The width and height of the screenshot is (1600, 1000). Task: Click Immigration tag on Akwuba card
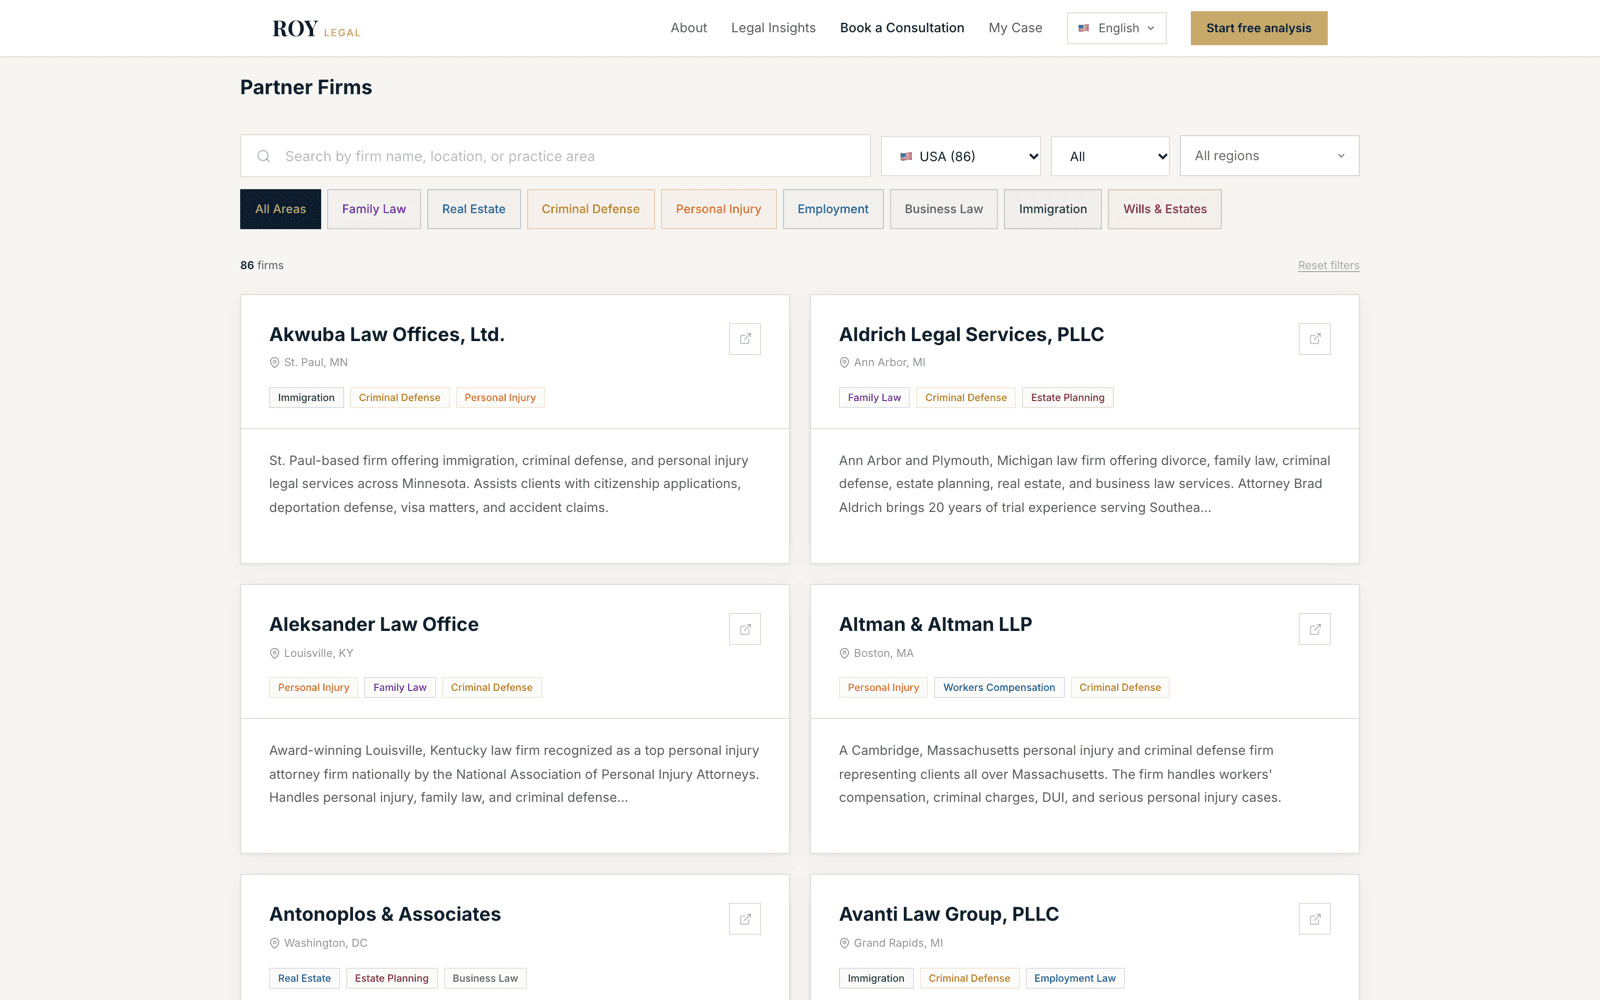[x=306, y=398]
